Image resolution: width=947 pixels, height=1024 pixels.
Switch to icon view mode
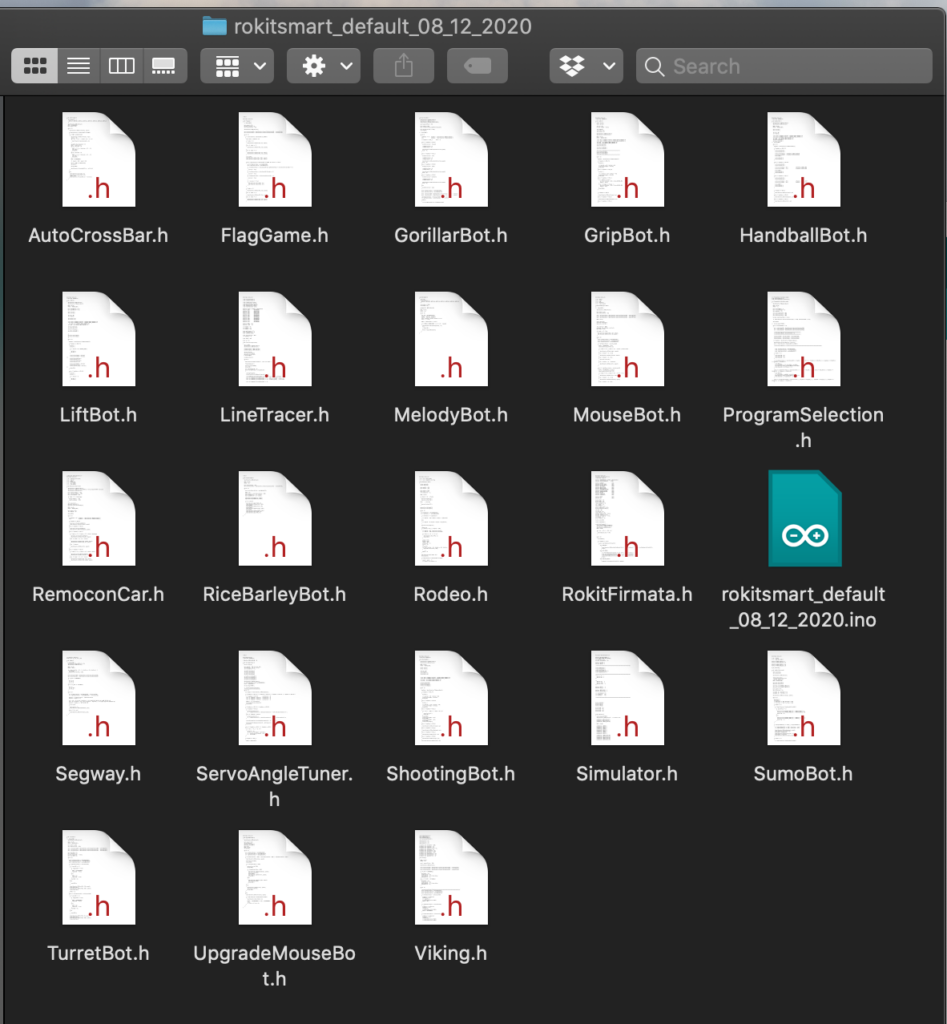[x=35, y=66]
